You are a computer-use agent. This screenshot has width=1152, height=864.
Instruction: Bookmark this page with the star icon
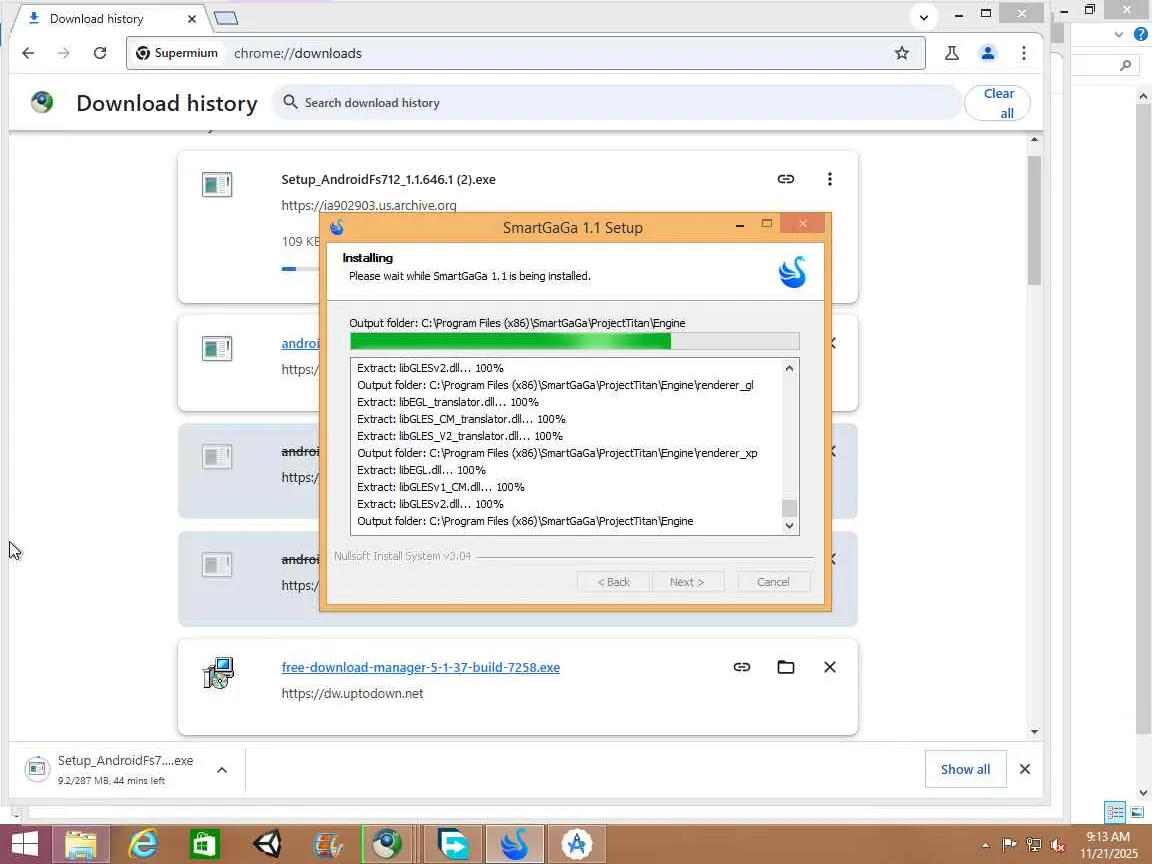(901, 53)
